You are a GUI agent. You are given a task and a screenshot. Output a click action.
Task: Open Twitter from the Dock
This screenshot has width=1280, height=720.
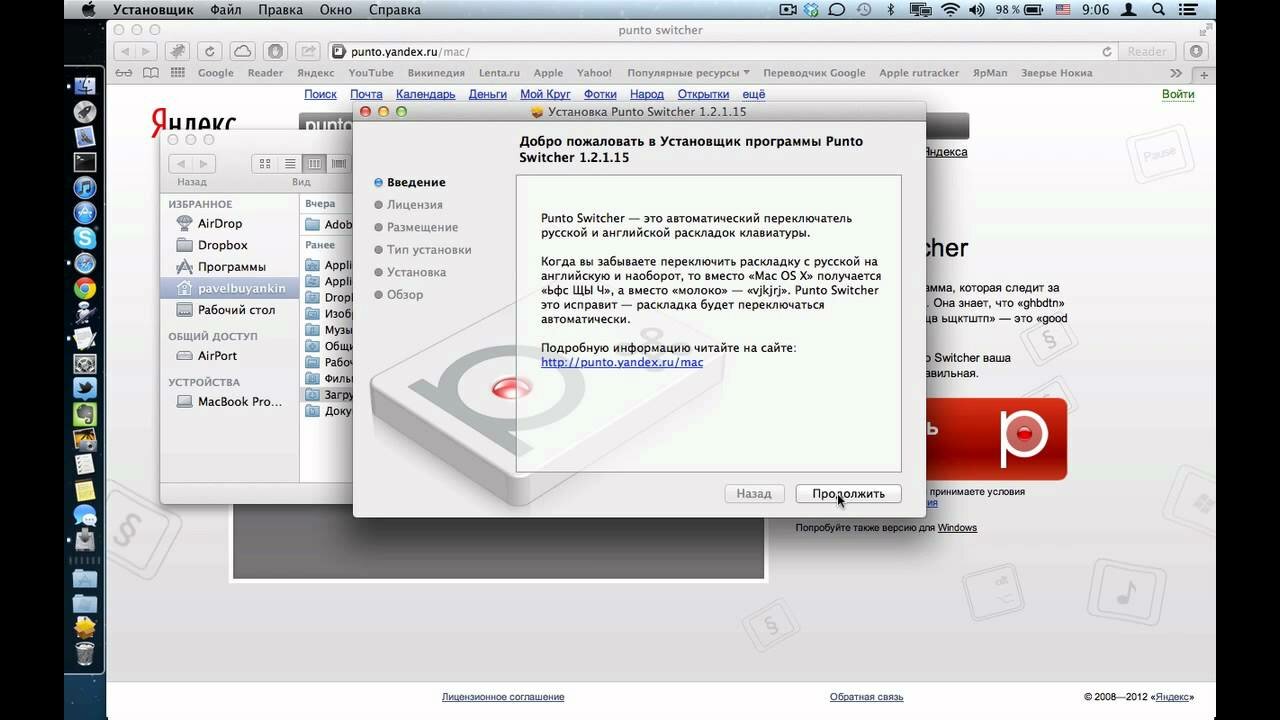tap(84, 388)
